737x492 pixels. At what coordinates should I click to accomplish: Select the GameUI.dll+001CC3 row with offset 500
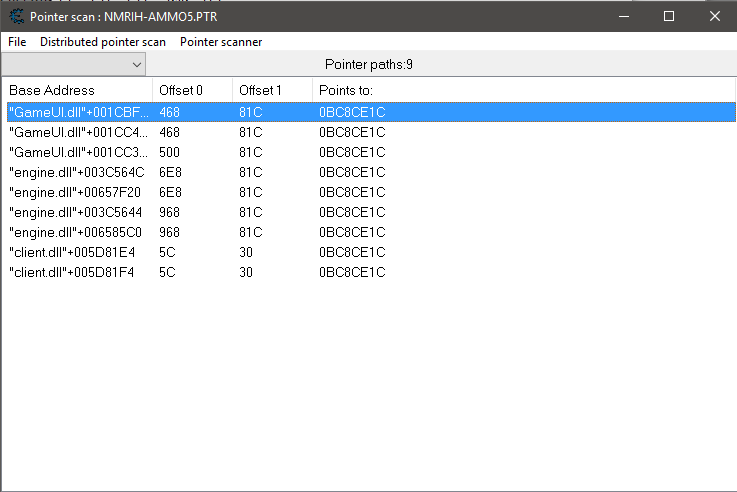(78, 152)
